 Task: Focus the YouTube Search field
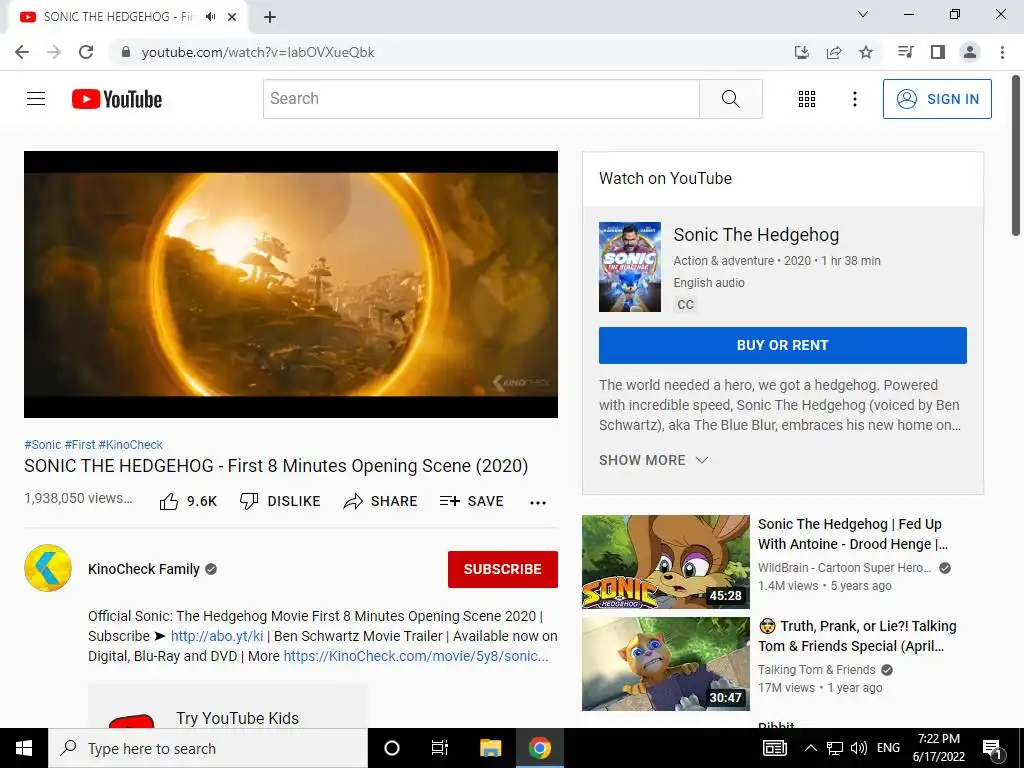[x=481, y=99]
